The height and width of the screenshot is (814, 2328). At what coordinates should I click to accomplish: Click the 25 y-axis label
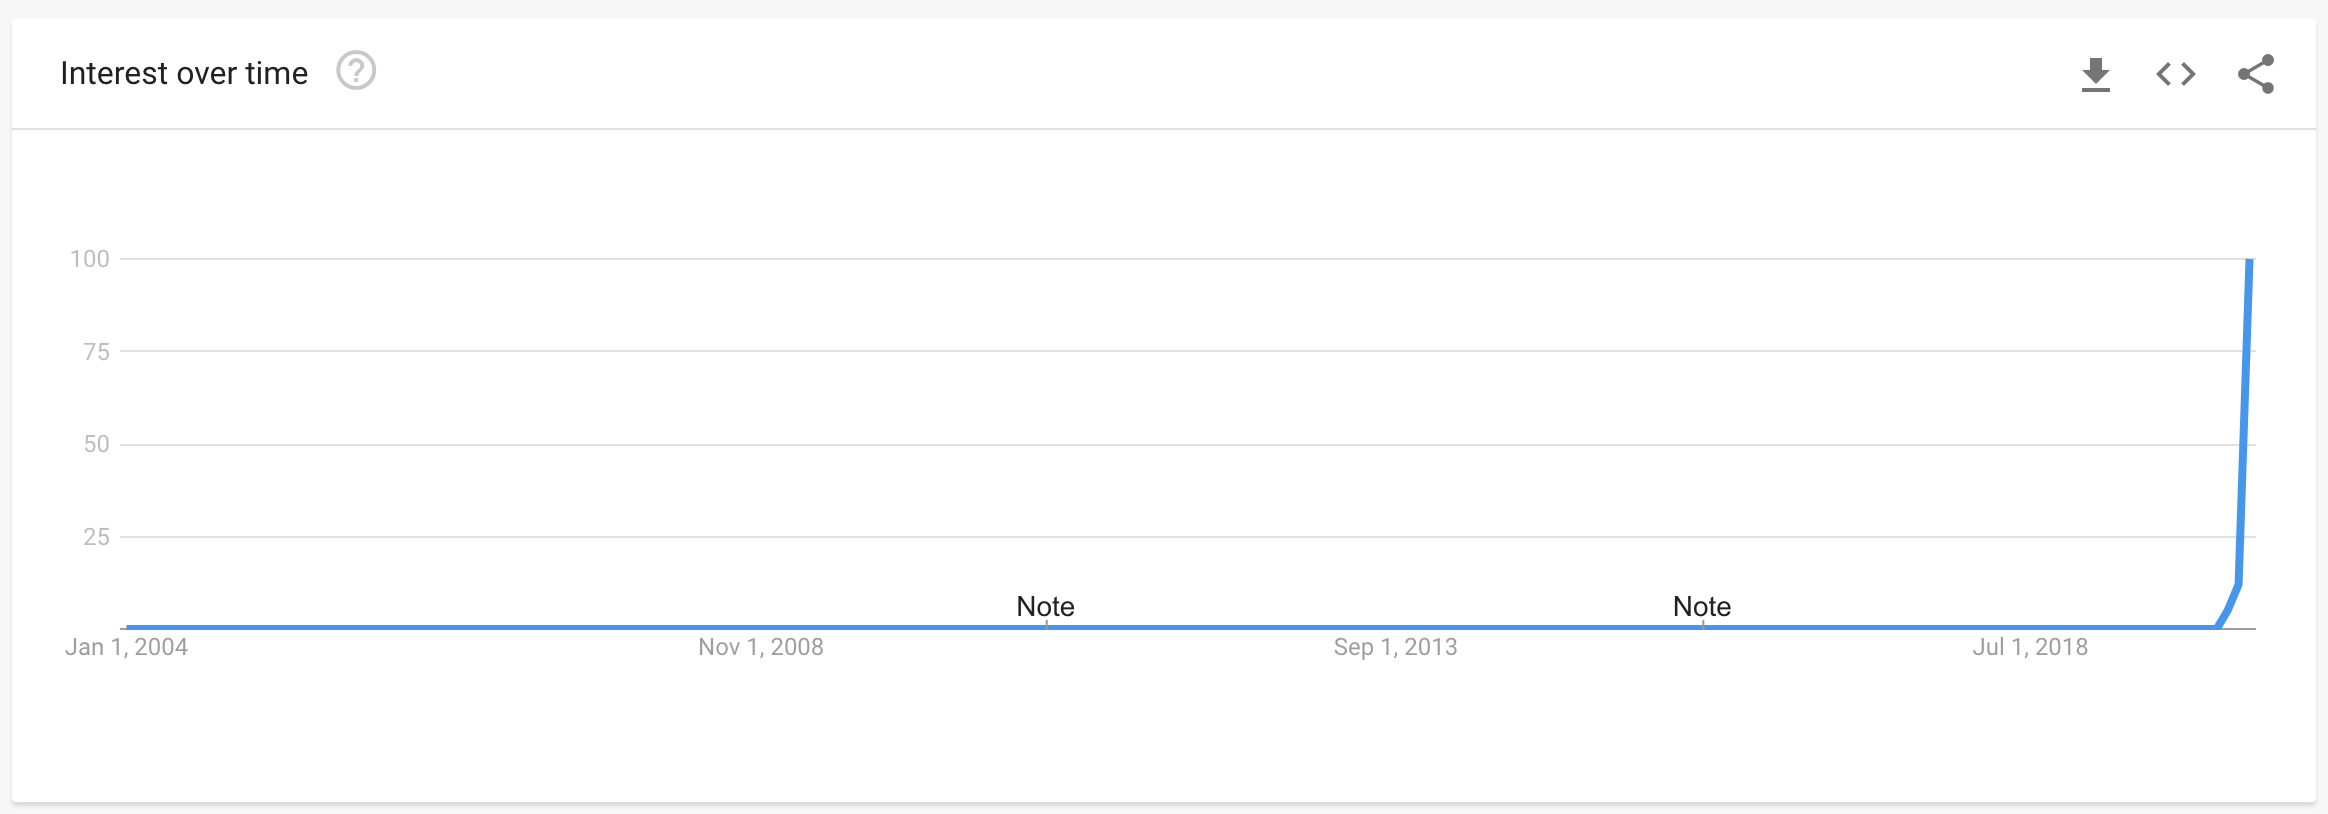(97, 537)
